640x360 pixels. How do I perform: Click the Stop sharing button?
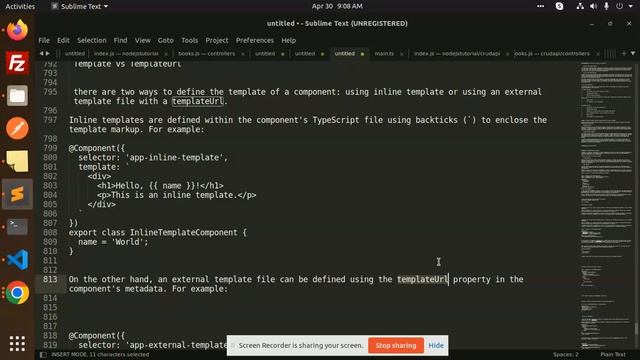point(396,345)
